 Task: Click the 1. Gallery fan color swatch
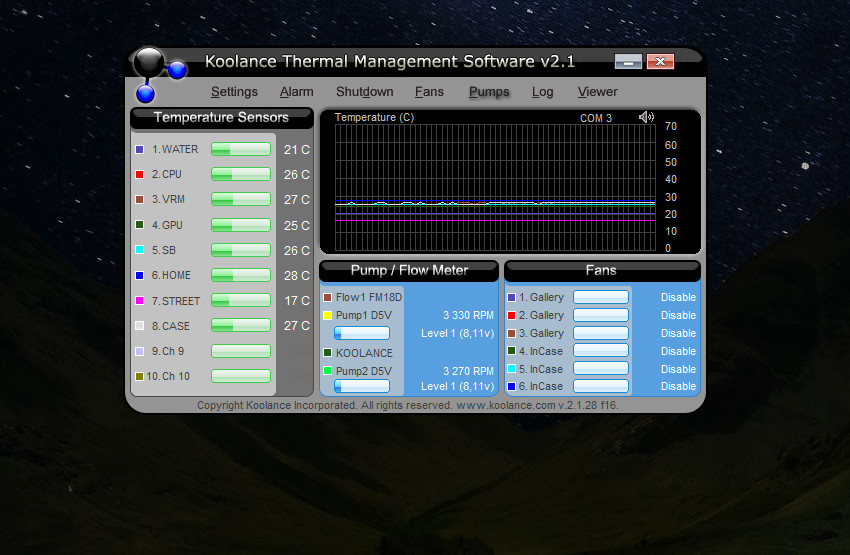[x=511, y=298]
